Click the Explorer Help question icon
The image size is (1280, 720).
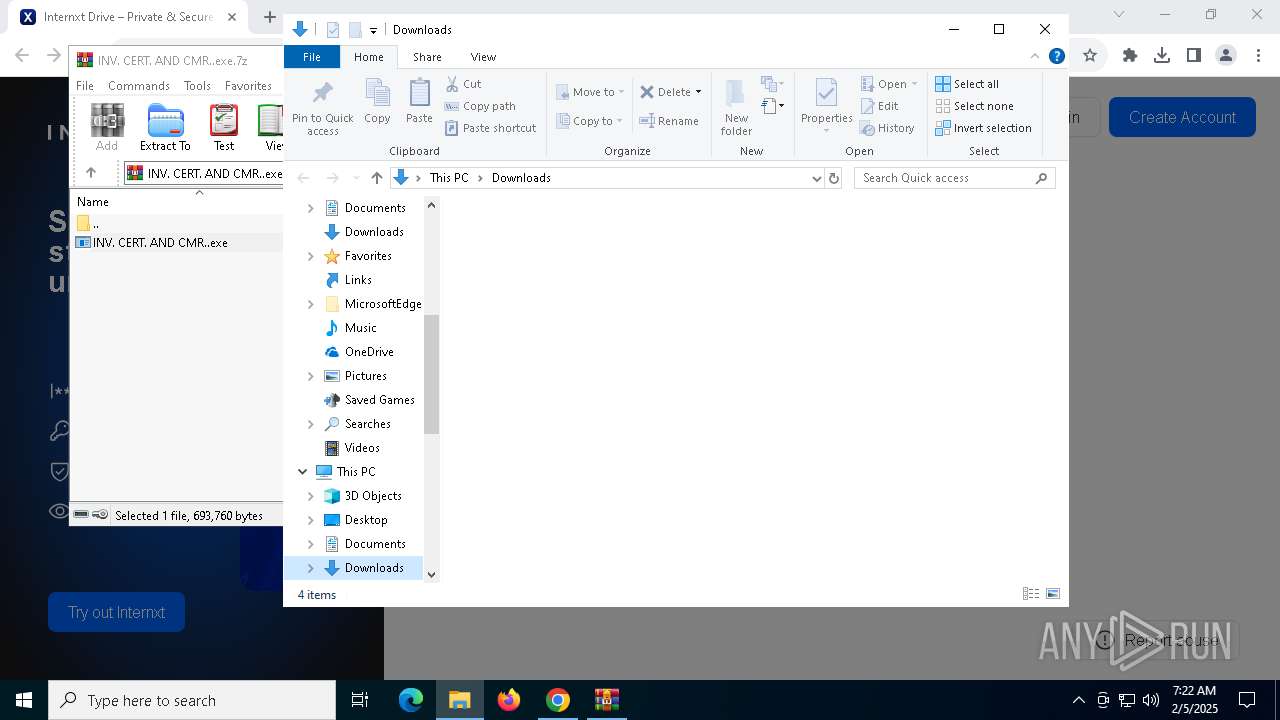tap(1056, 57)
